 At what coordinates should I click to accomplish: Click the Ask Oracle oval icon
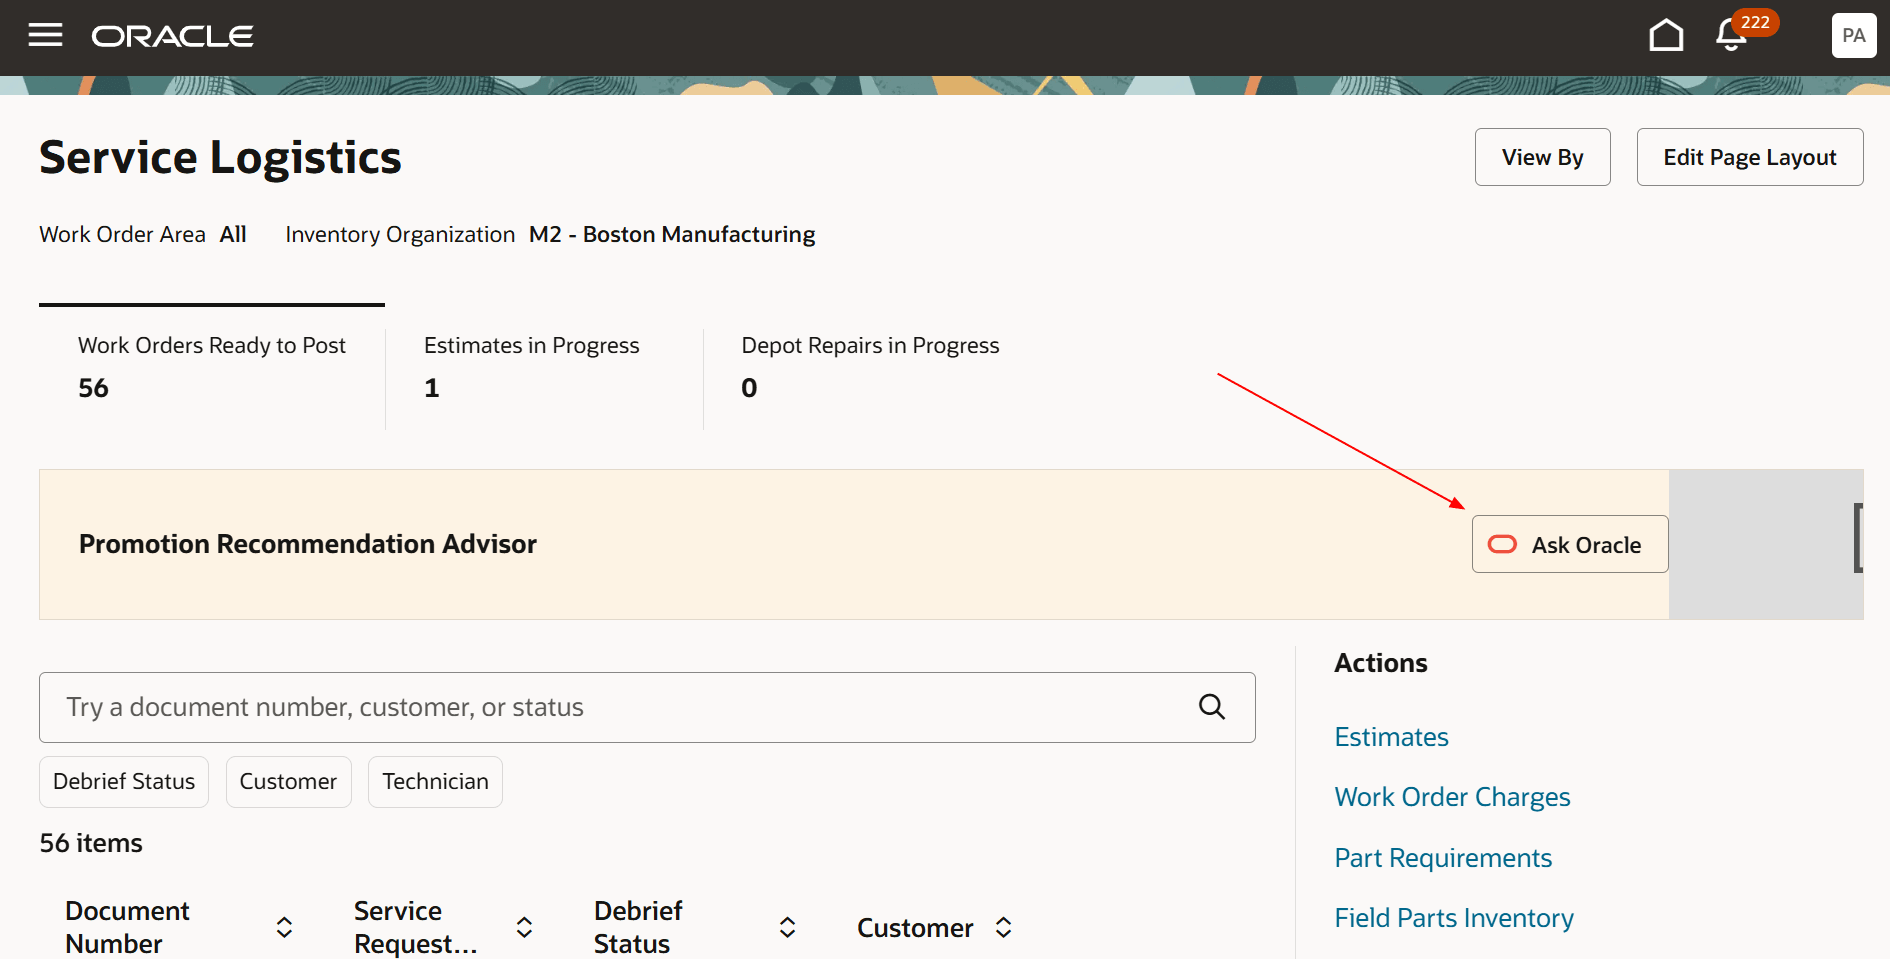[1502, 544]
